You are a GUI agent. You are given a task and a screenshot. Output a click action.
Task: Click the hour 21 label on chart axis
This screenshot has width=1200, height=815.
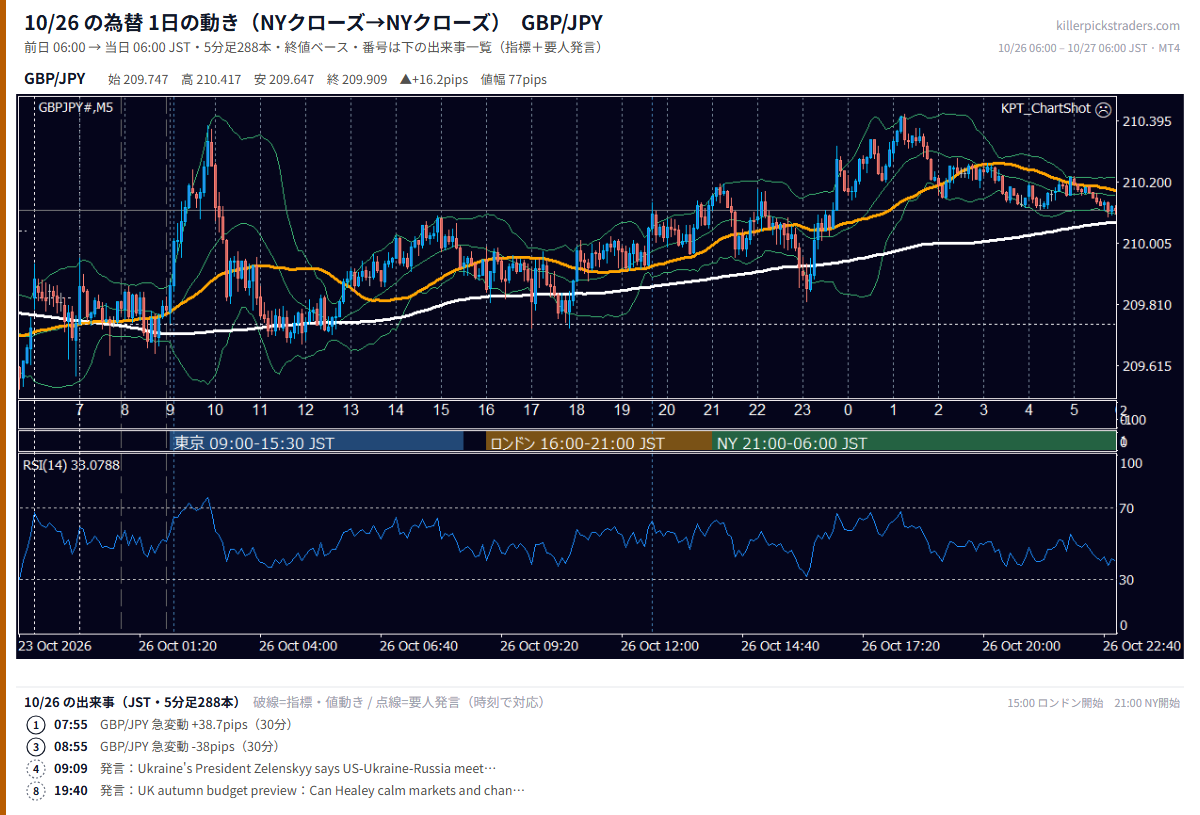(x=712, y=410)
